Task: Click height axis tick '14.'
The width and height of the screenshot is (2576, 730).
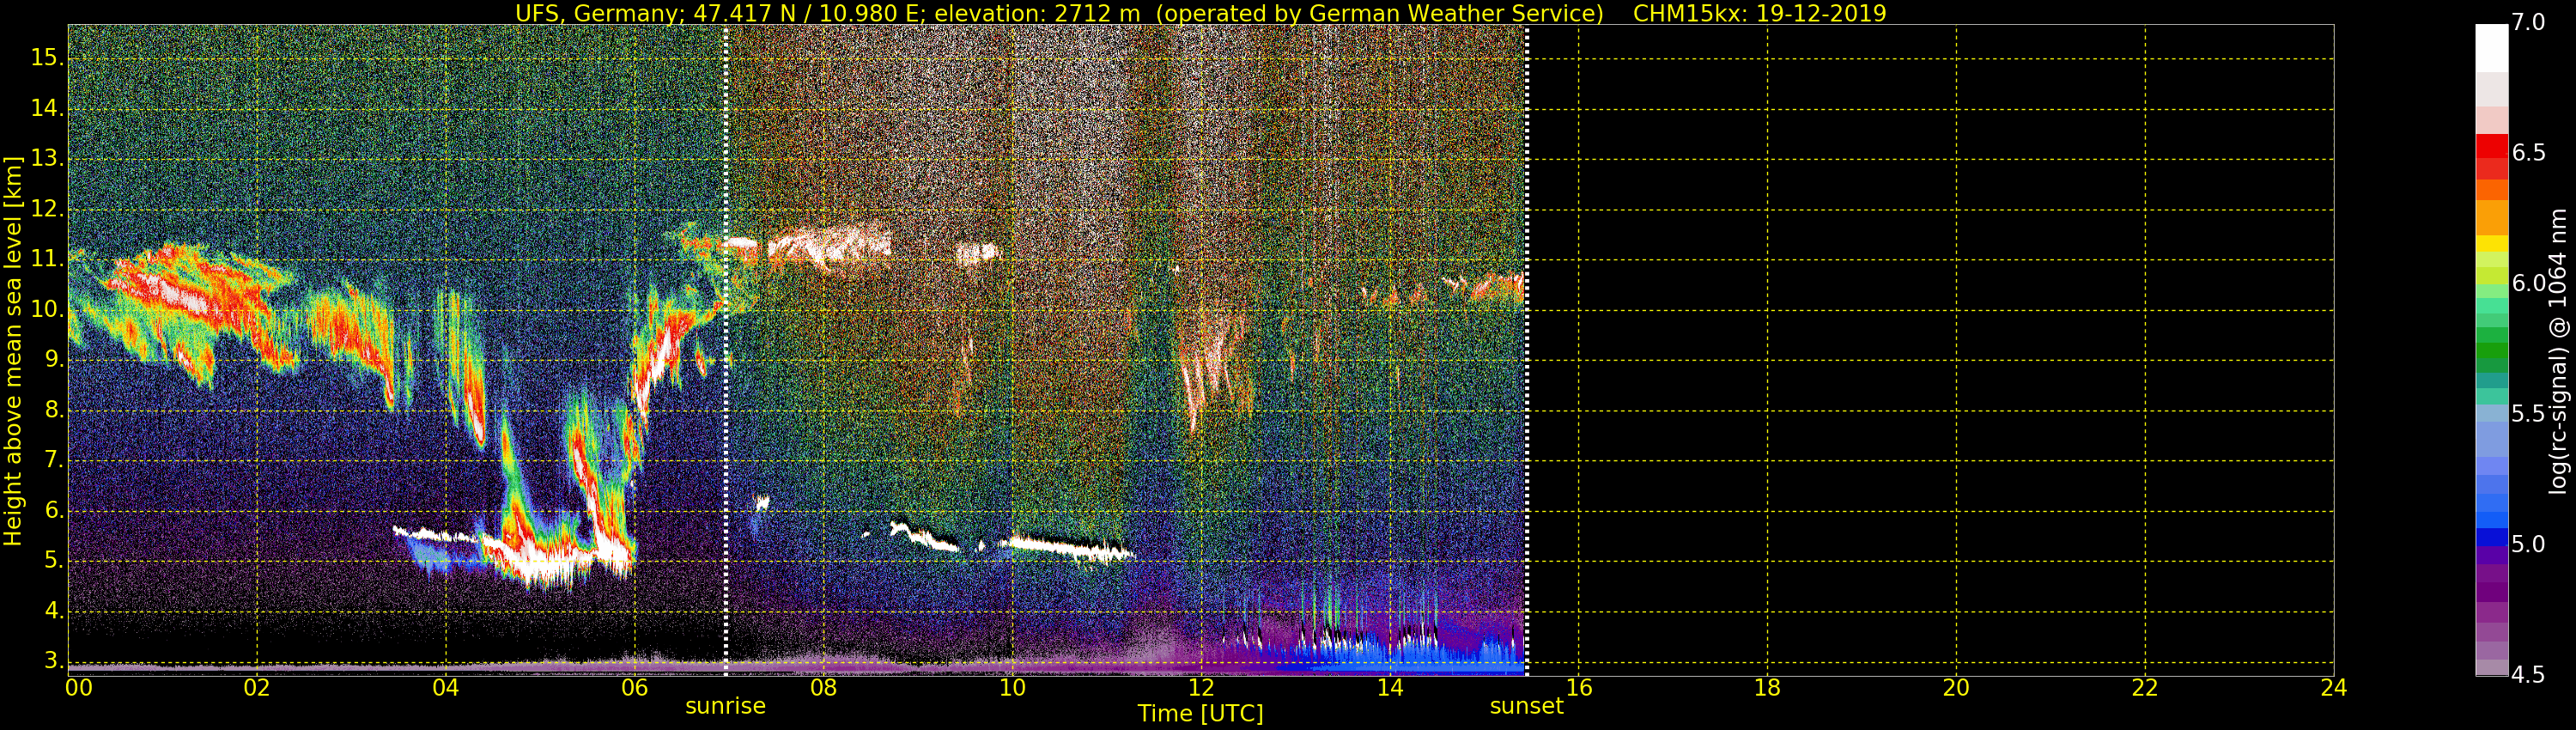Action: coord(47,108)
